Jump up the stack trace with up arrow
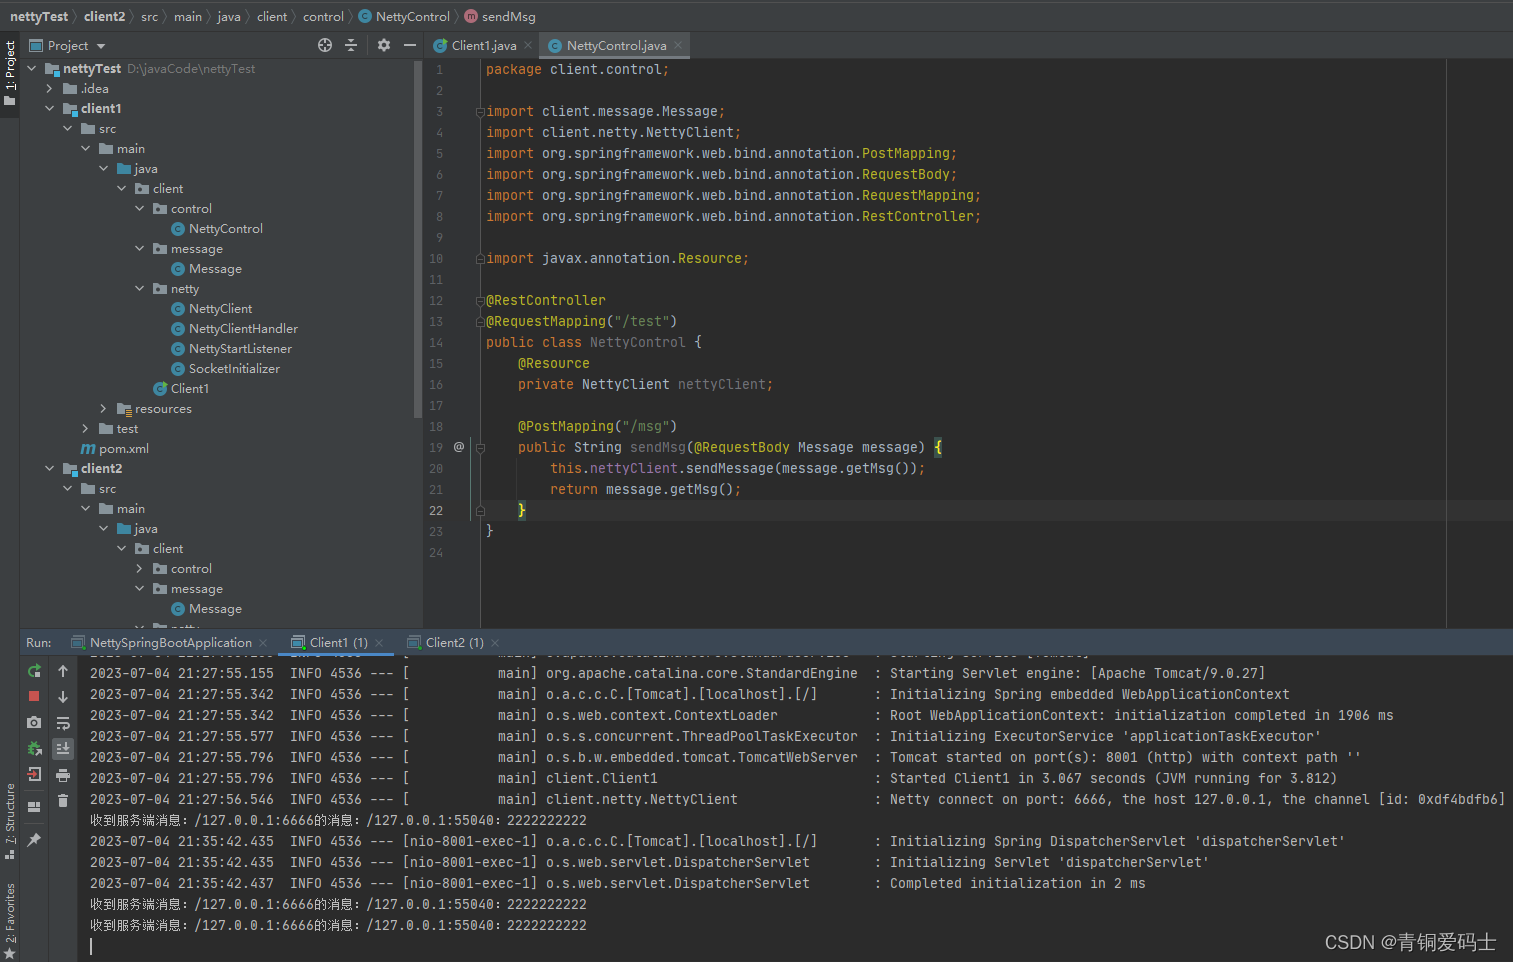Screen dimensions: 1513x962 (x=63, y=671)
